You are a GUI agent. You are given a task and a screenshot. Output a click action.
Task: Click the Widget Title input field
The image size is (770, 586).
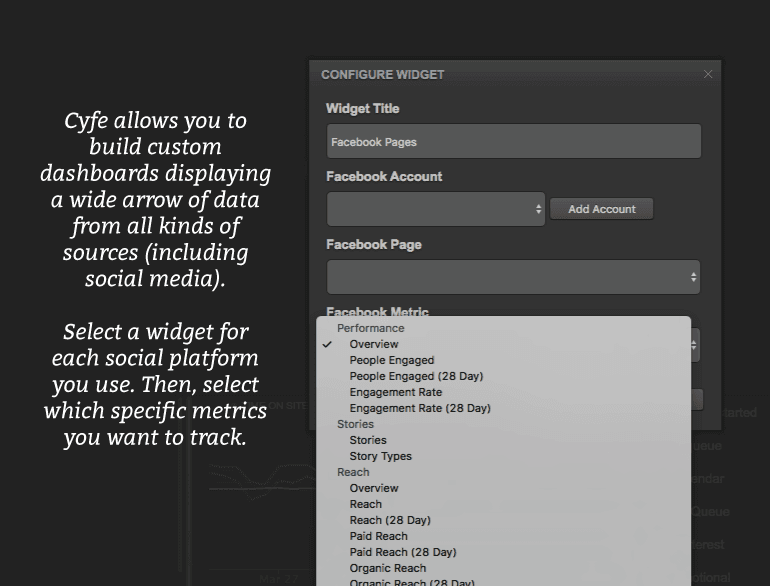point(514,141)
